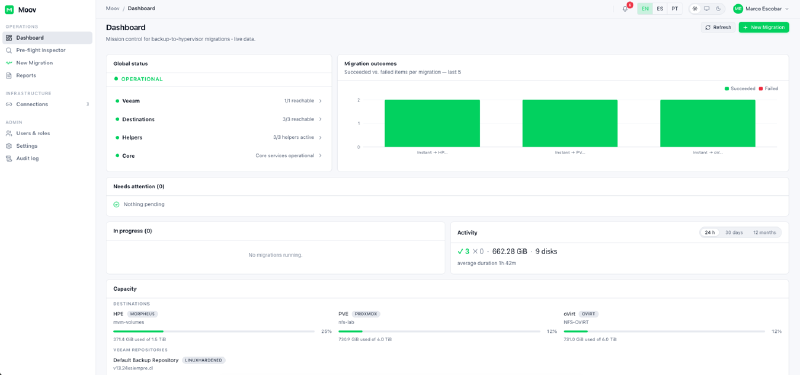
Task: Click the green Moov logo icon
Action: [x=9, y=10]
